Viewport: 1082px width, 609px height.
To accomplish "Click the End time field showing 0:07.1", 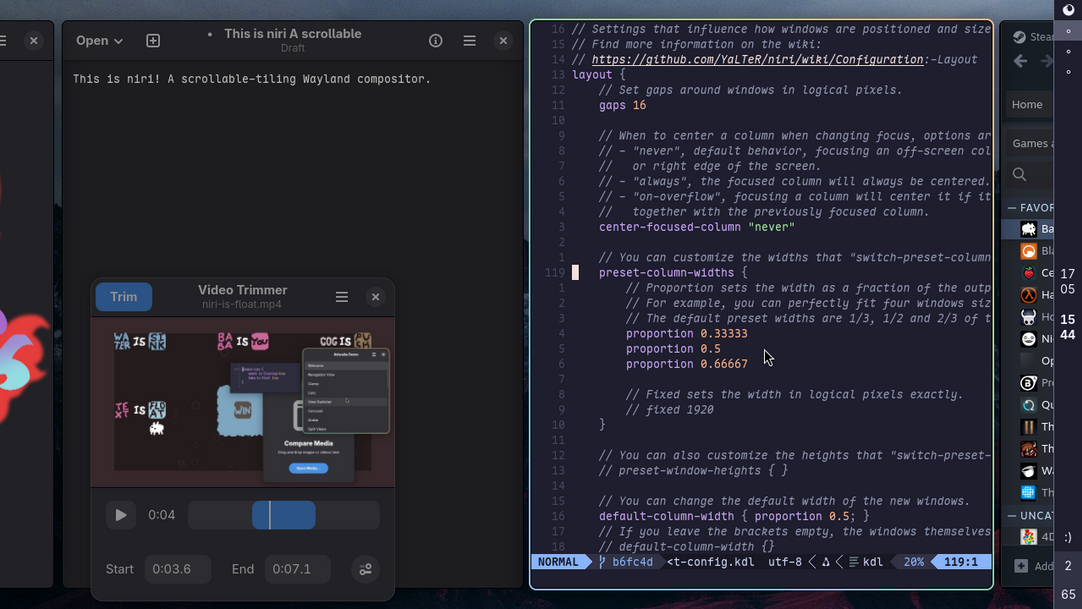I will (x=297, y=569).
